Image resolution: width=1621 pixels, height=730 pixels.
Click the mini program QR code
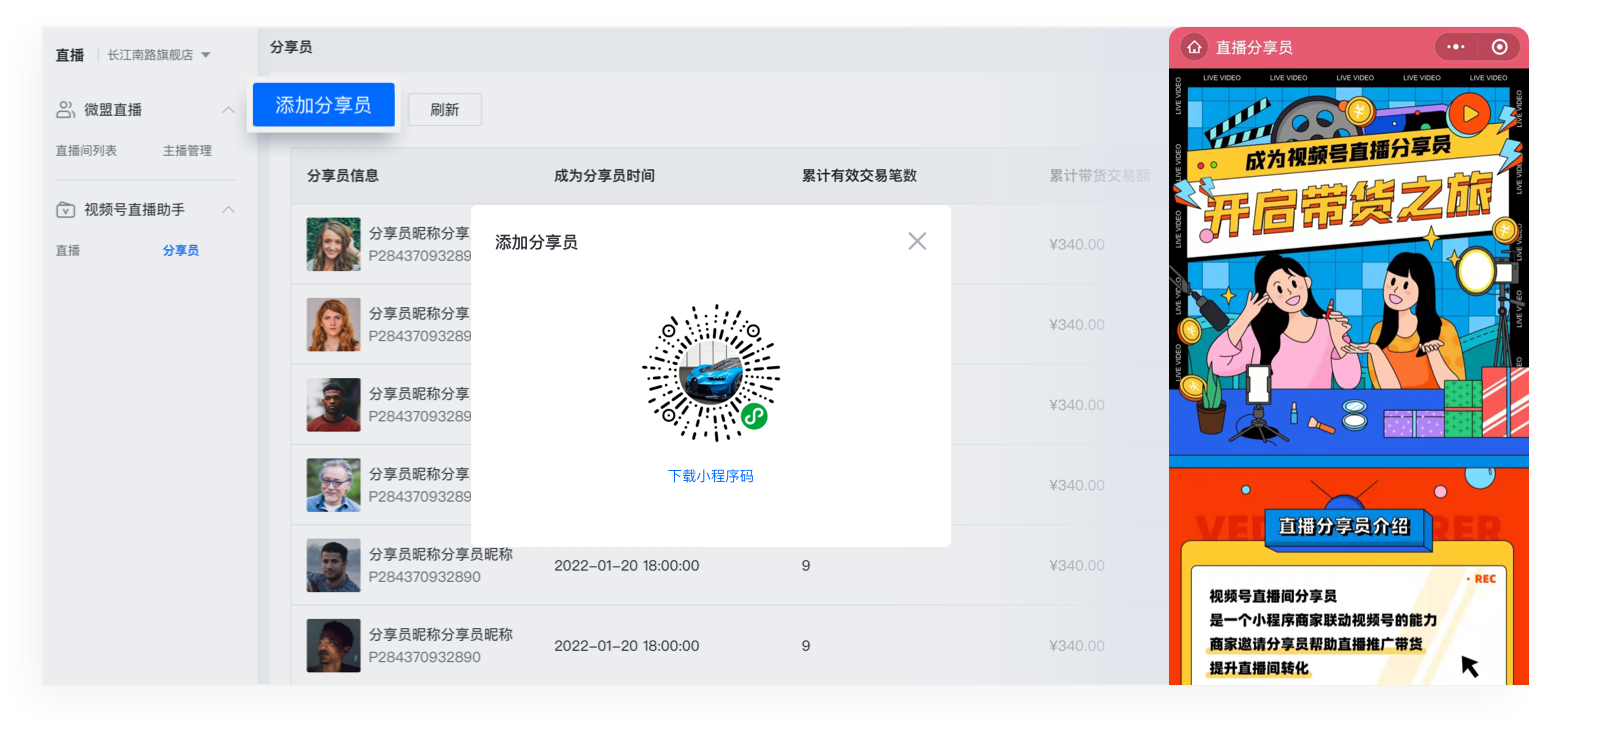[711, 373]
